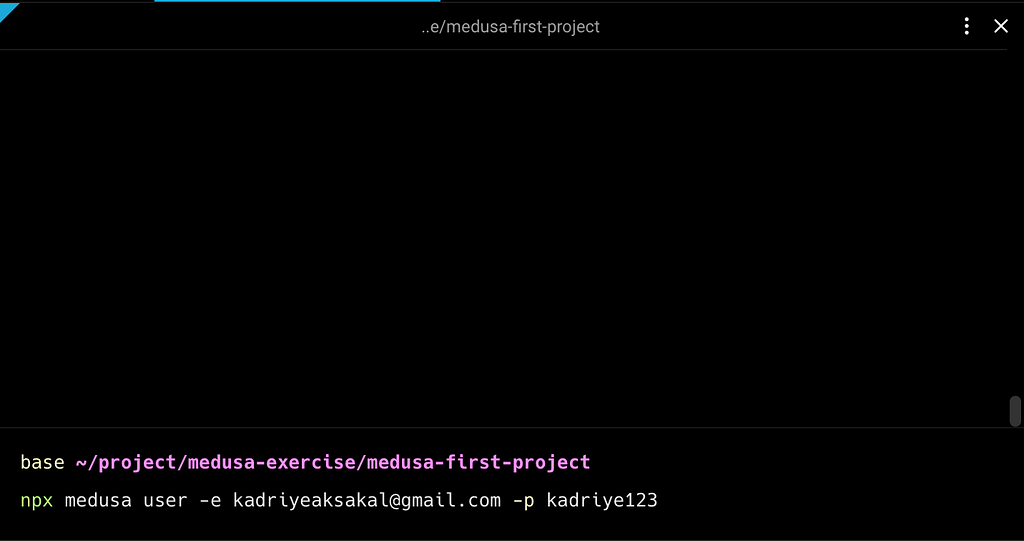Click the scrollbar track above the thumb

coord(1015,222)
